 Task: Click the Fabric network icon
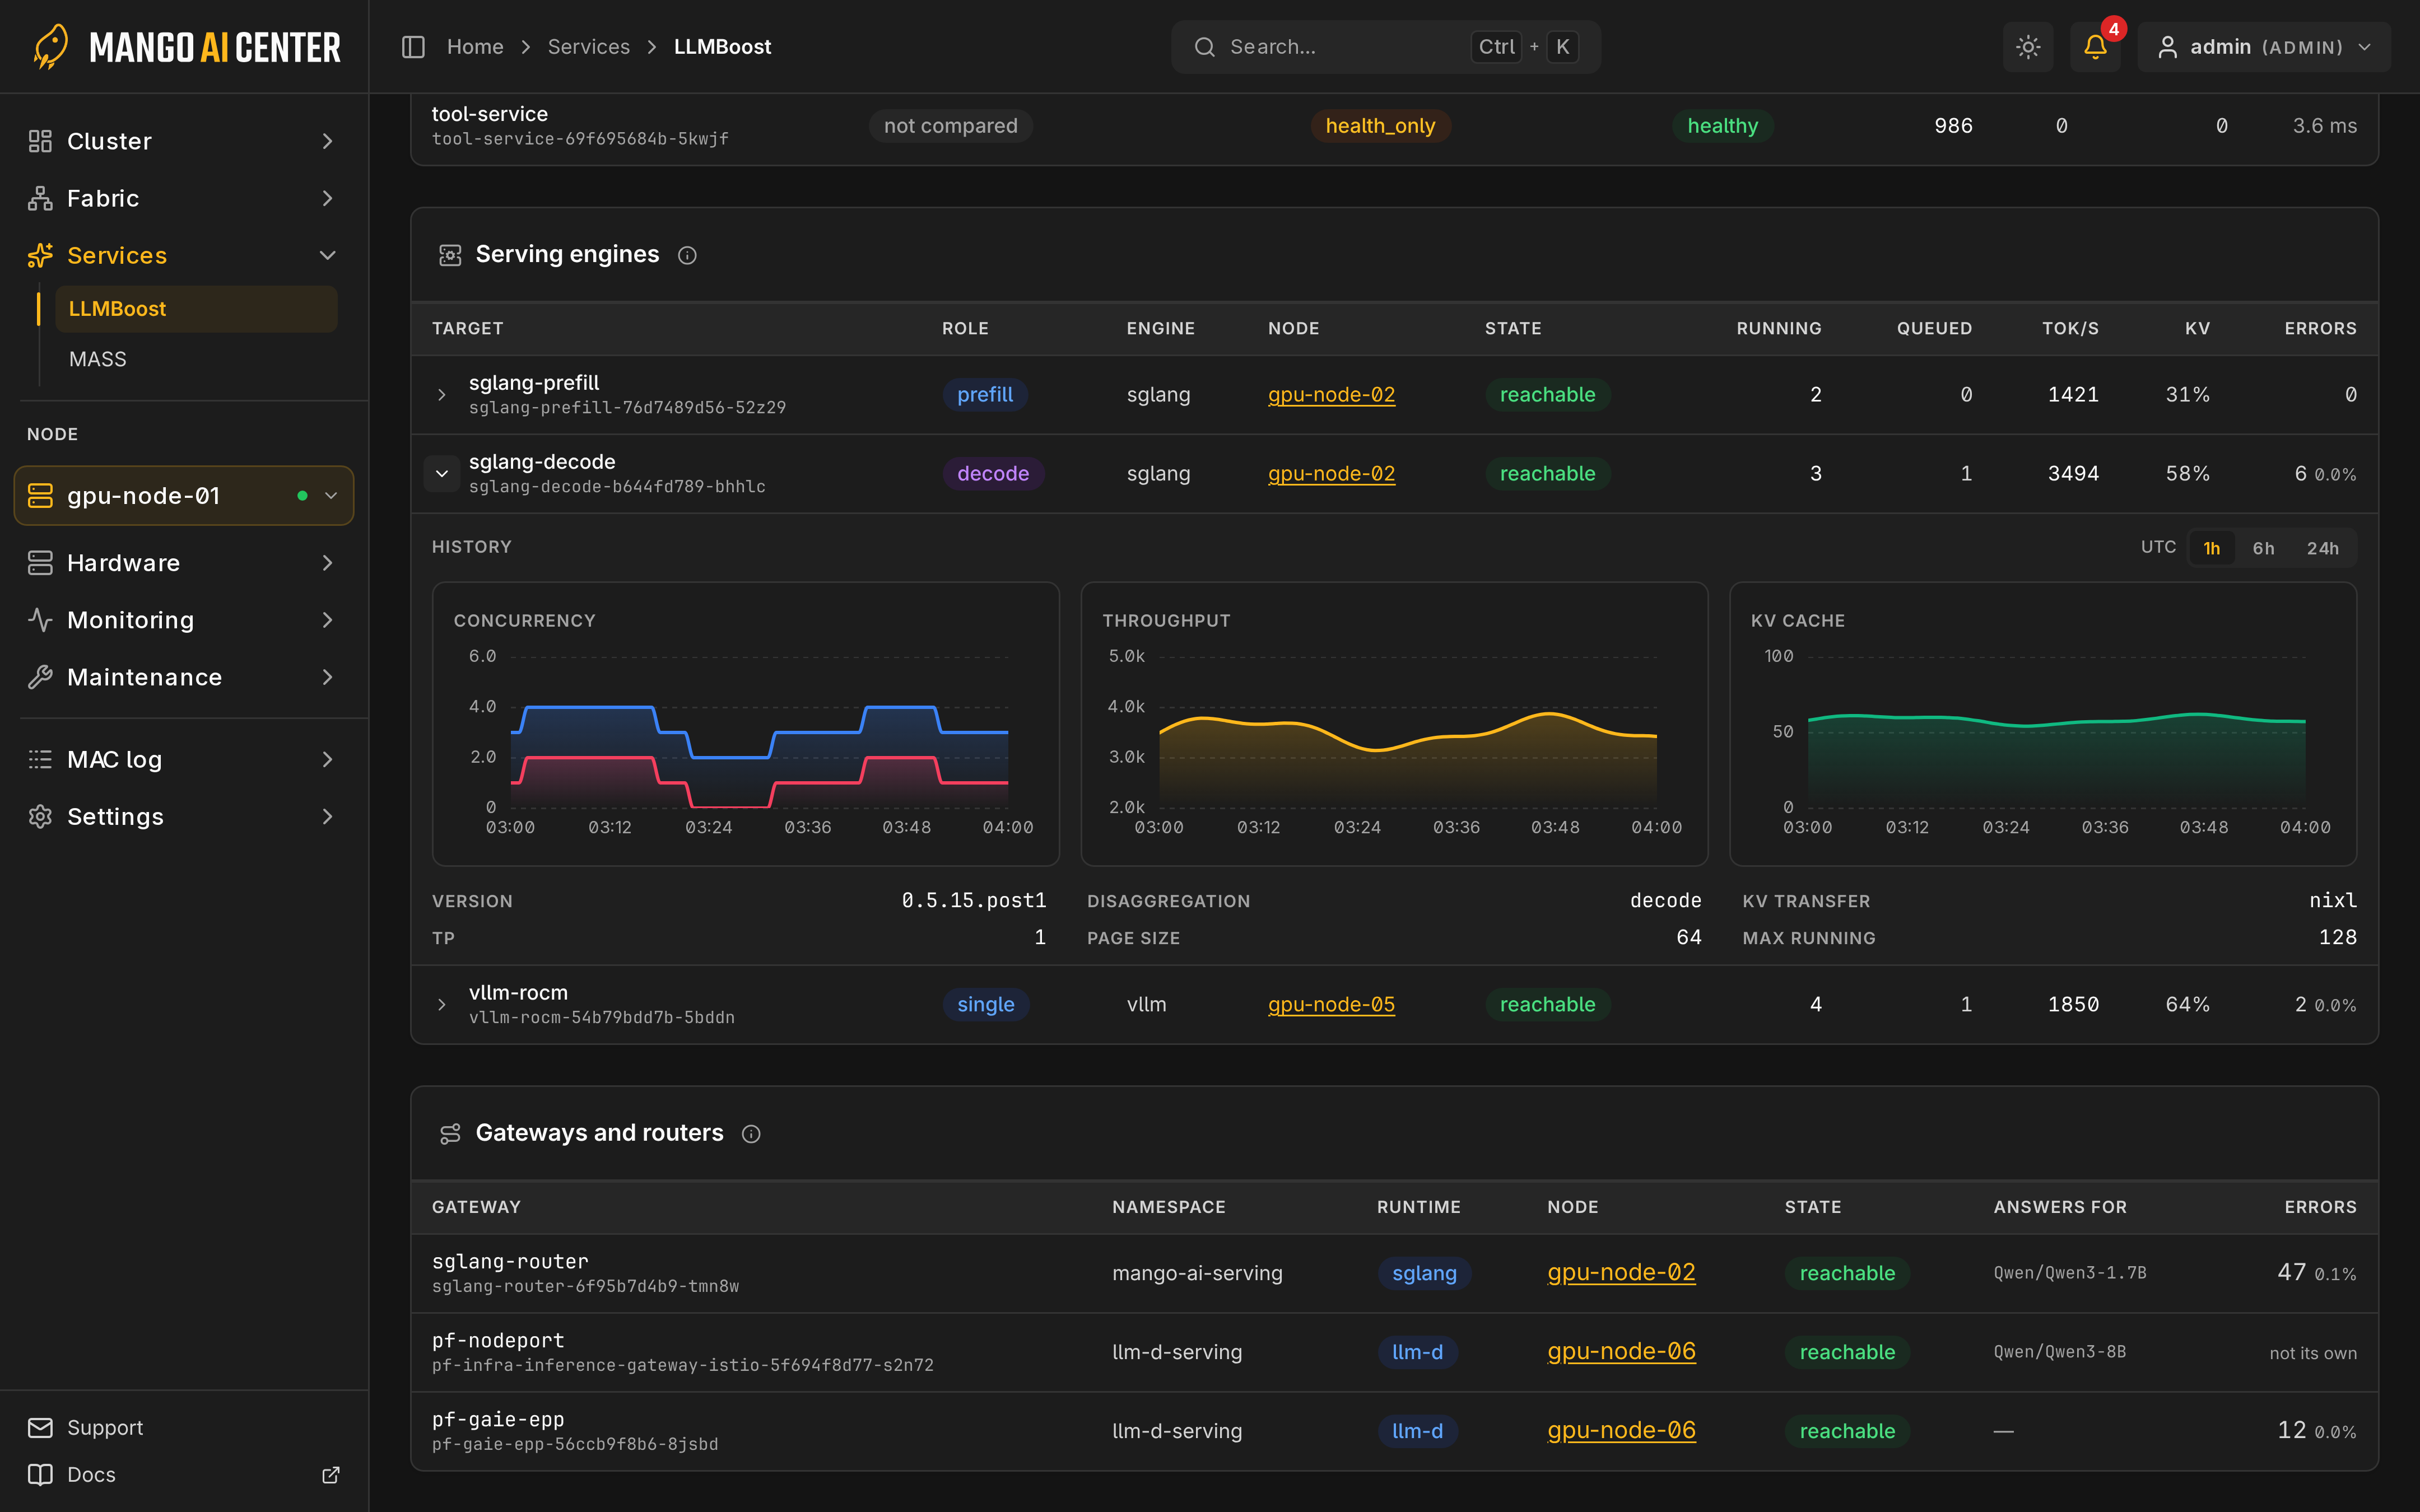(40, 198)
